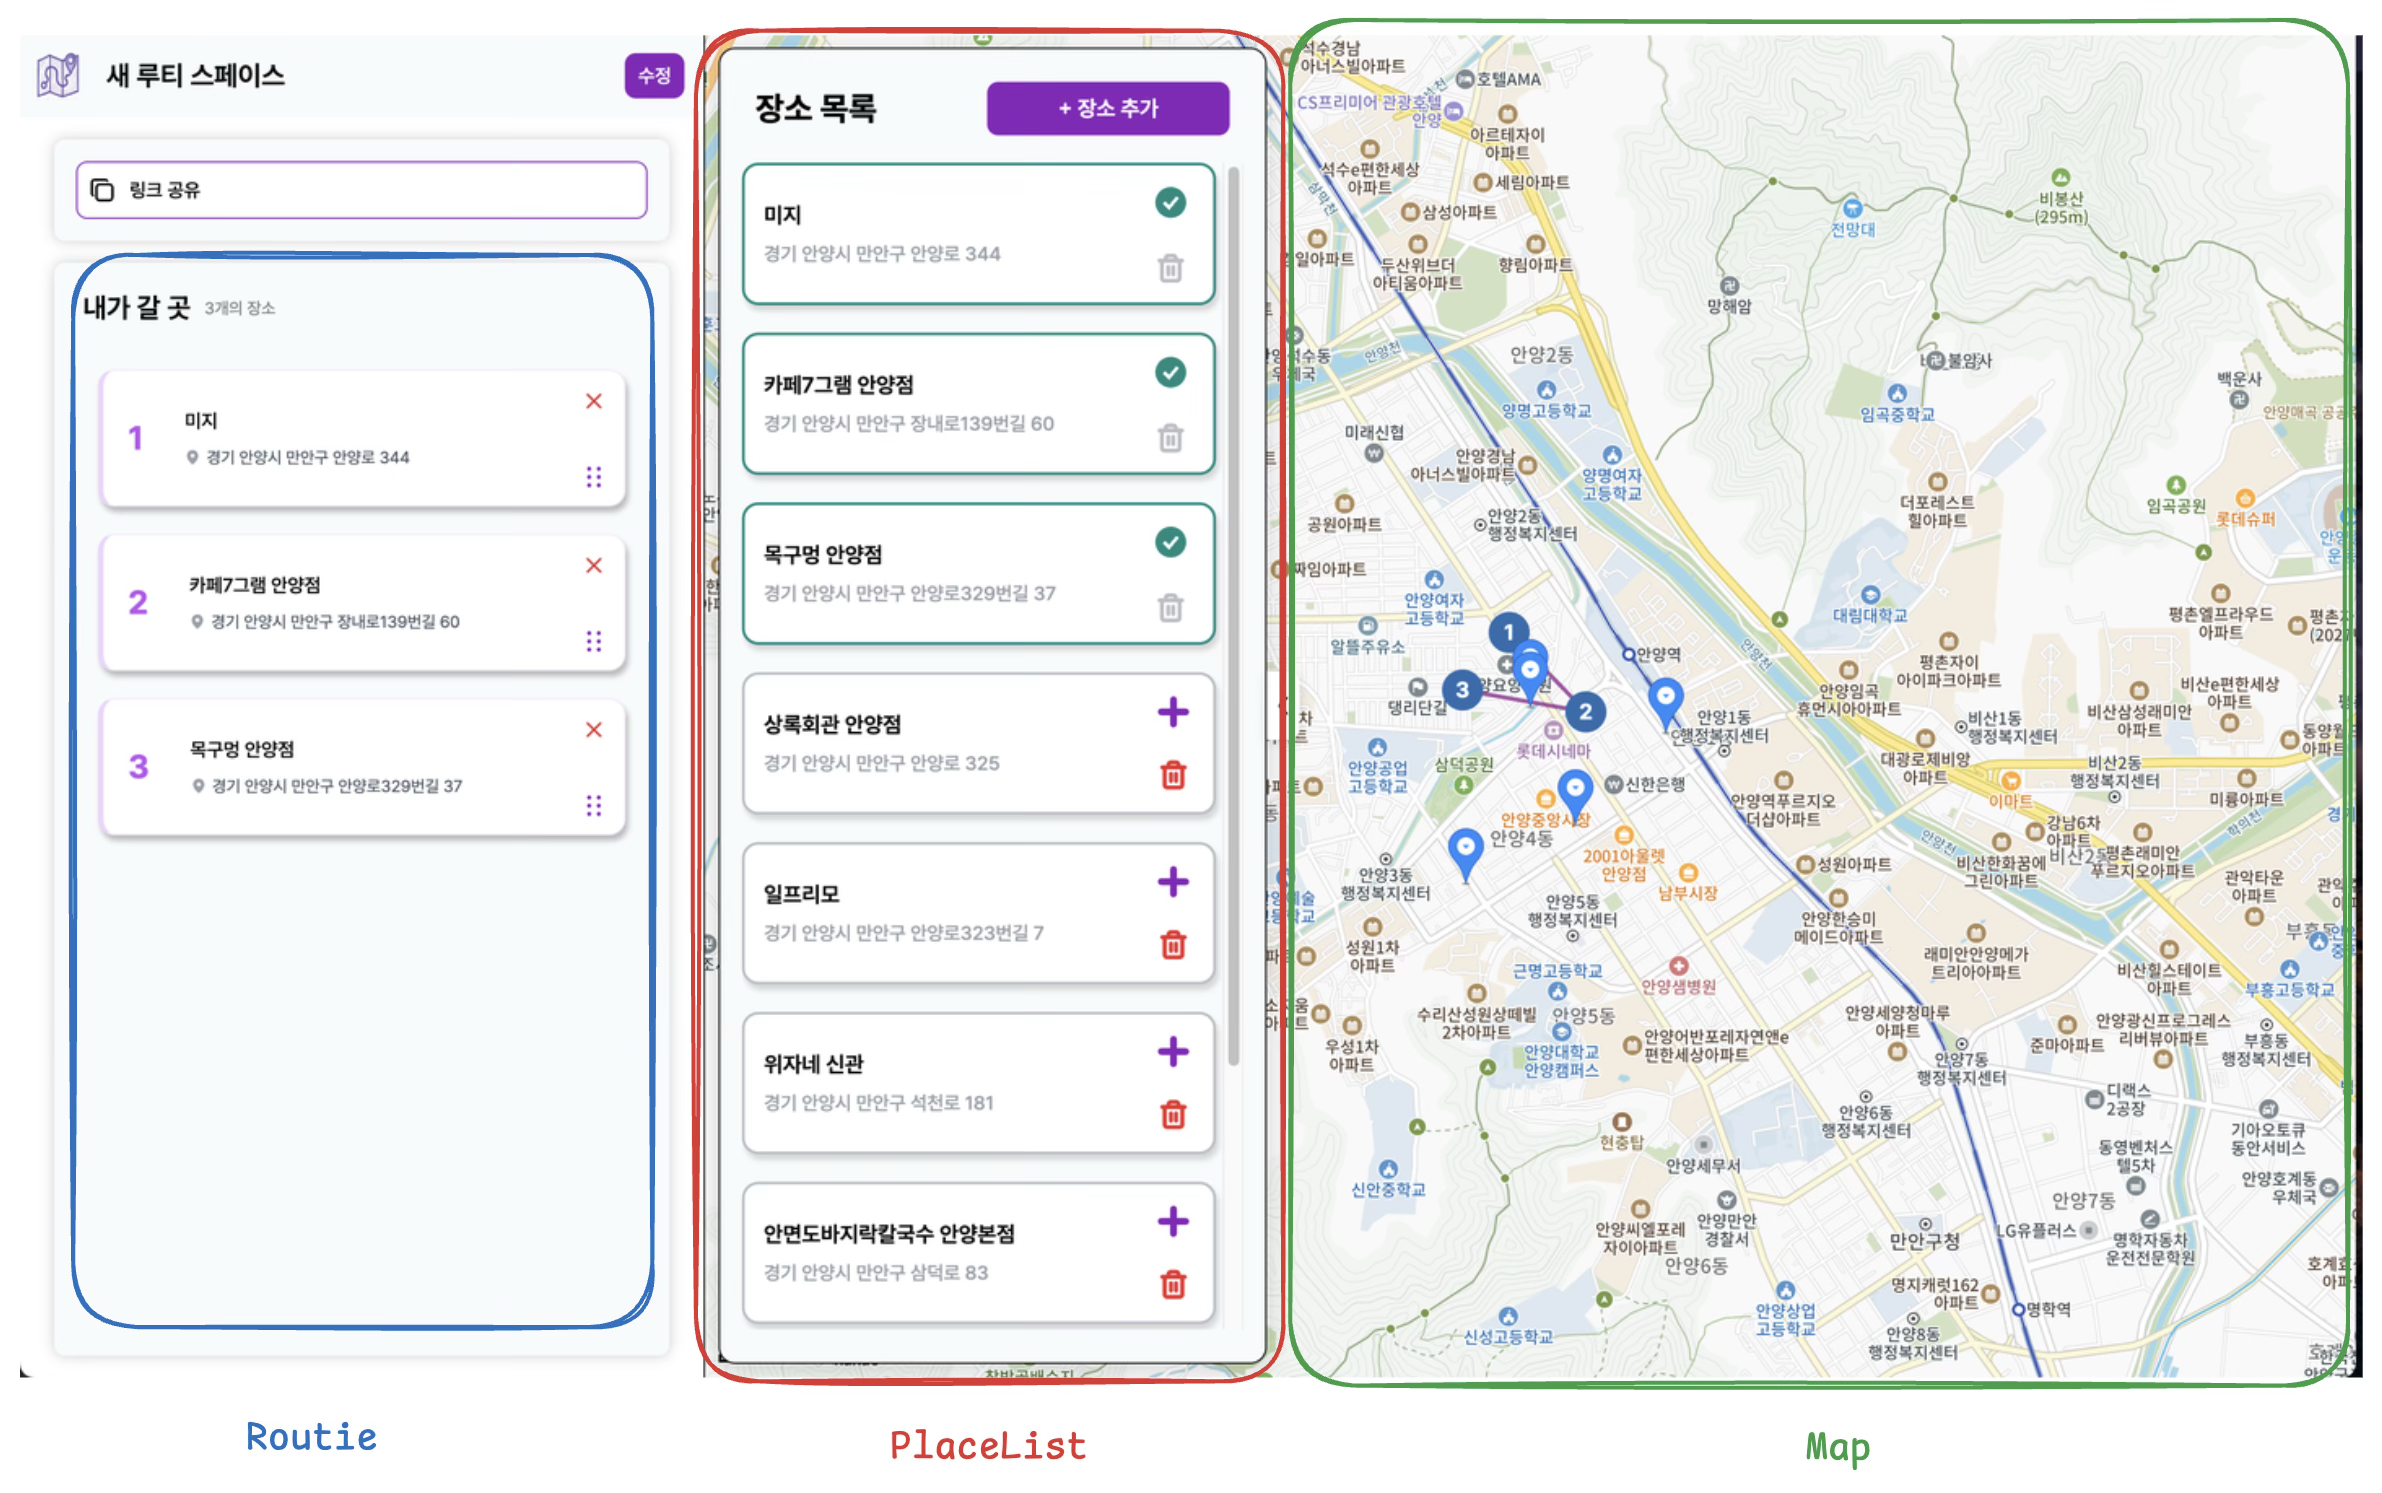Click + 장소 추가 button
2382x1493 pixels.
click(1107, 108)
